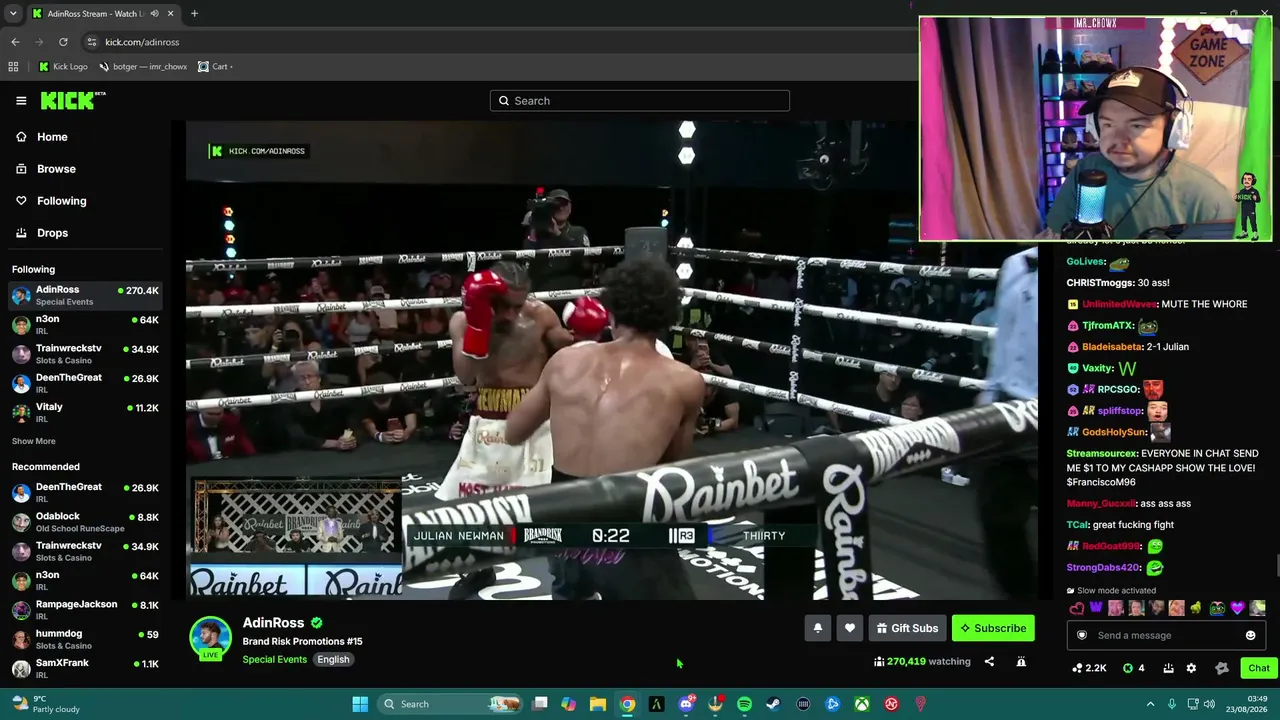Open the Kick Logo bookmark
The image size is (1280, 720).
[x=63, y=67]
